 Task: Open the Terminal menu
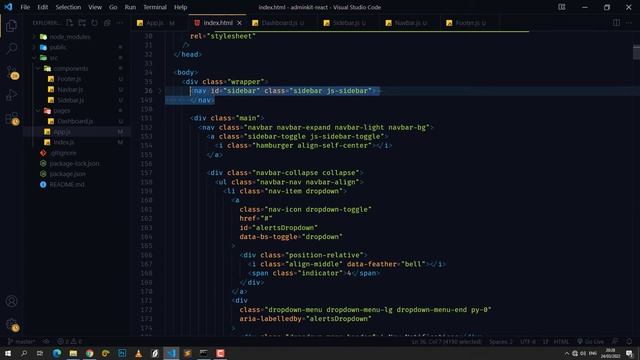coord(155,7)
